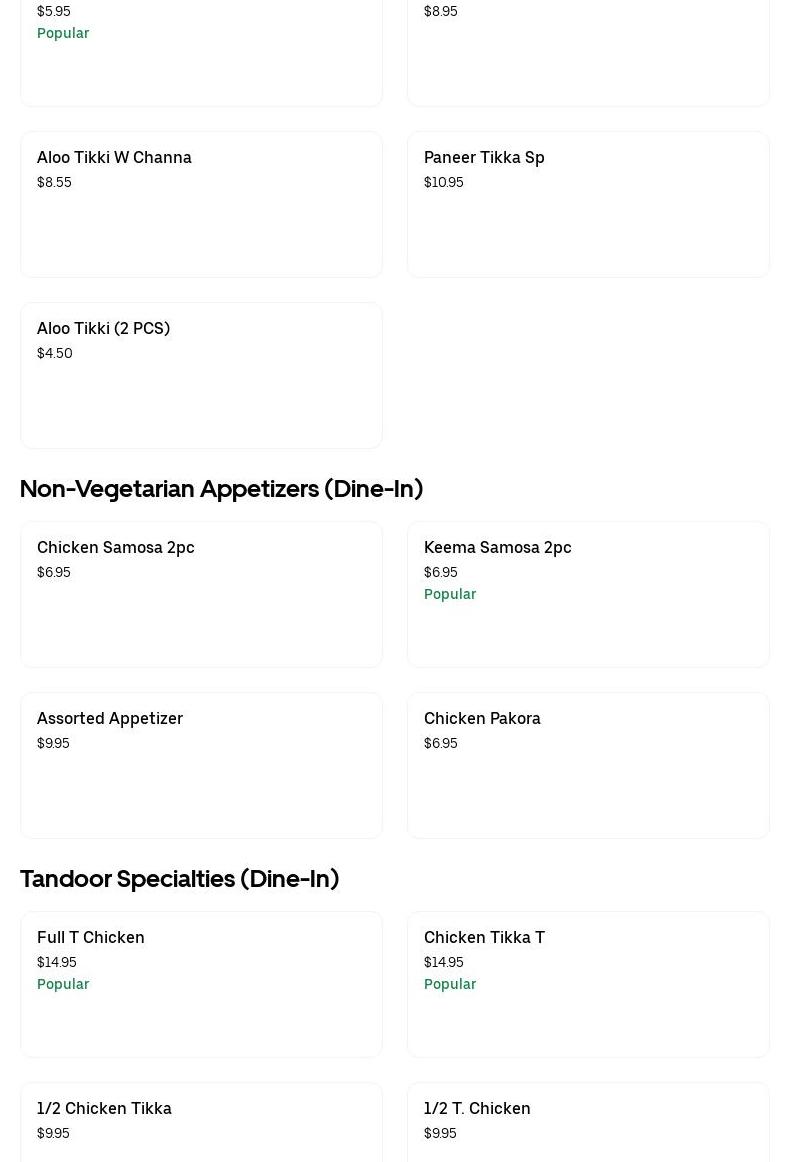The image size is (804, 1162).
Task: Choose Chicken Samosa 2pc from the menu
Action: [201, 594]
